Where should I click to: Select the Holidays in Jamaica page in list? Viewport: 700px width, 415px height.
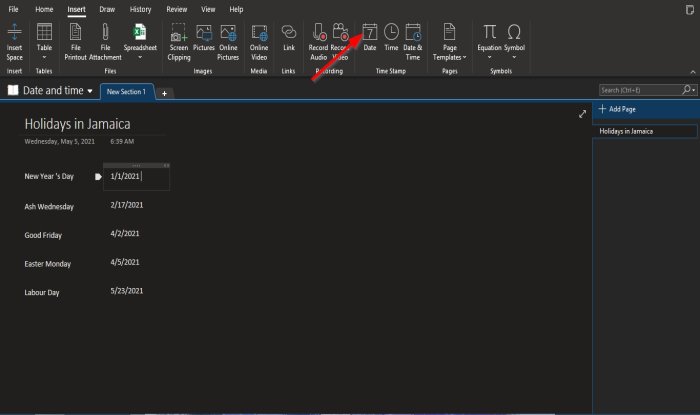click(x=645, y=131)
